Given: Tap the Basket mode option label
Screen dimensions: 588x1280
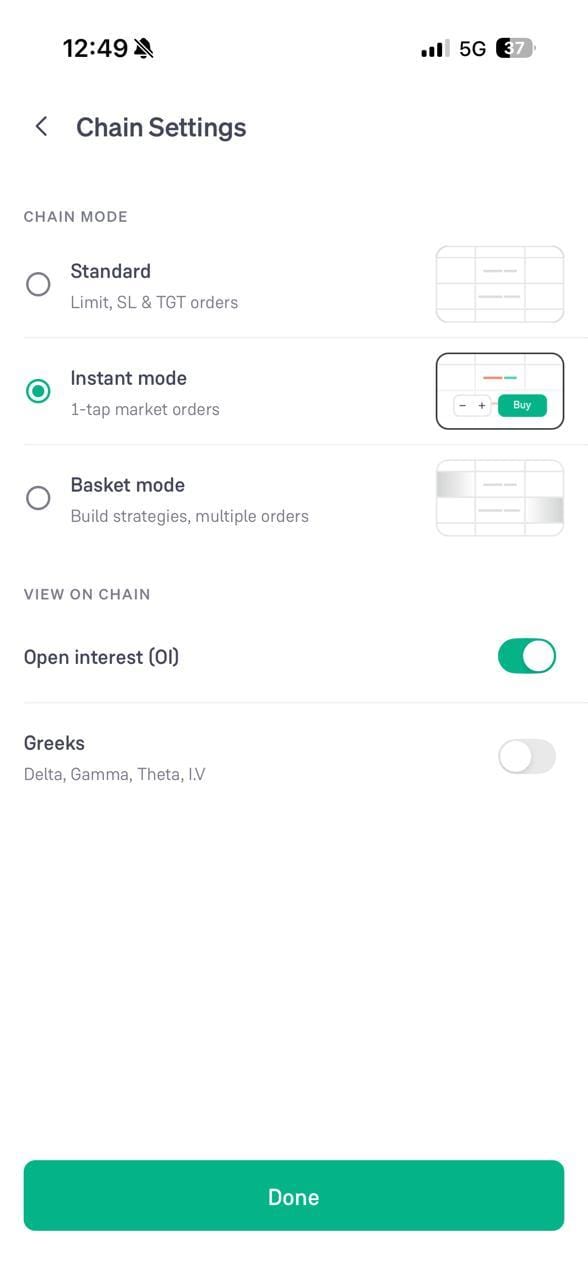Looking at the screenshot, I should pos(128,485).
